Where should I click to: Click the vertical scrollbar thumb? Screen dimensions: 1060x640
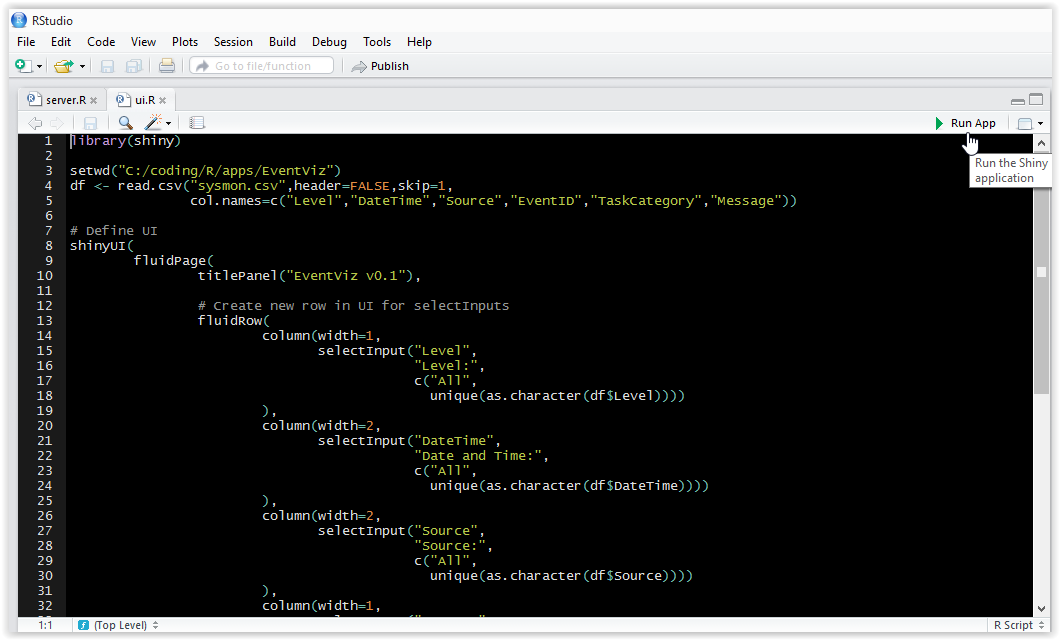coord(1041,272)
